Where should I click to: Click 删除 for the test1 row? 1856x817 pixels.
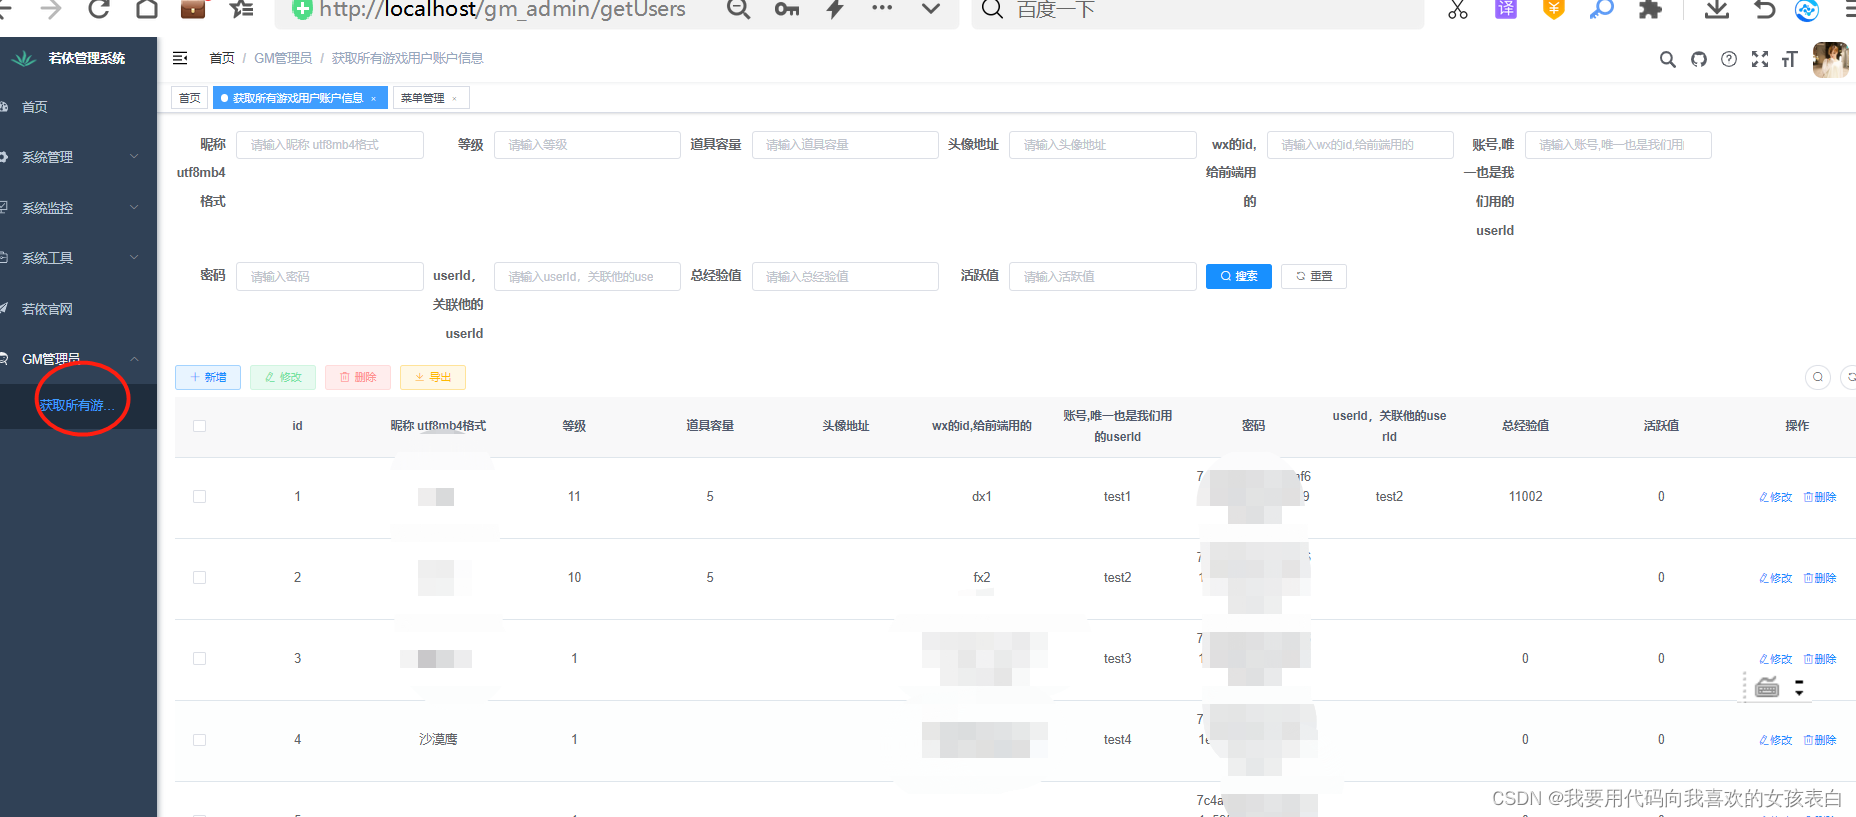pyautogui.click(x=1820, y=497)
